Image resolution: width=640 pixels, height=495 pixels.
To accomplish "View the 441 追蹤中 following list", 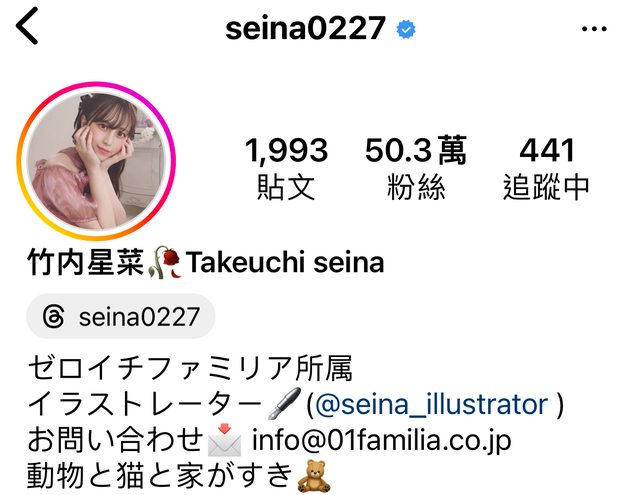I will 546,168.
